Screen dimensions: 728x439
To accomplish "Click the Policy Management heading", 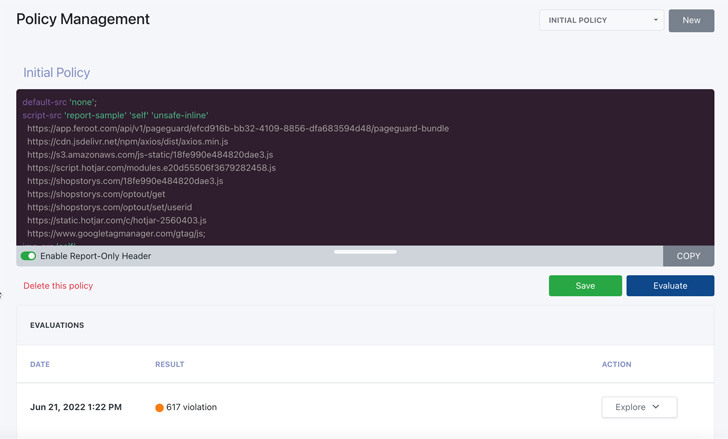I will pos(83,19).
